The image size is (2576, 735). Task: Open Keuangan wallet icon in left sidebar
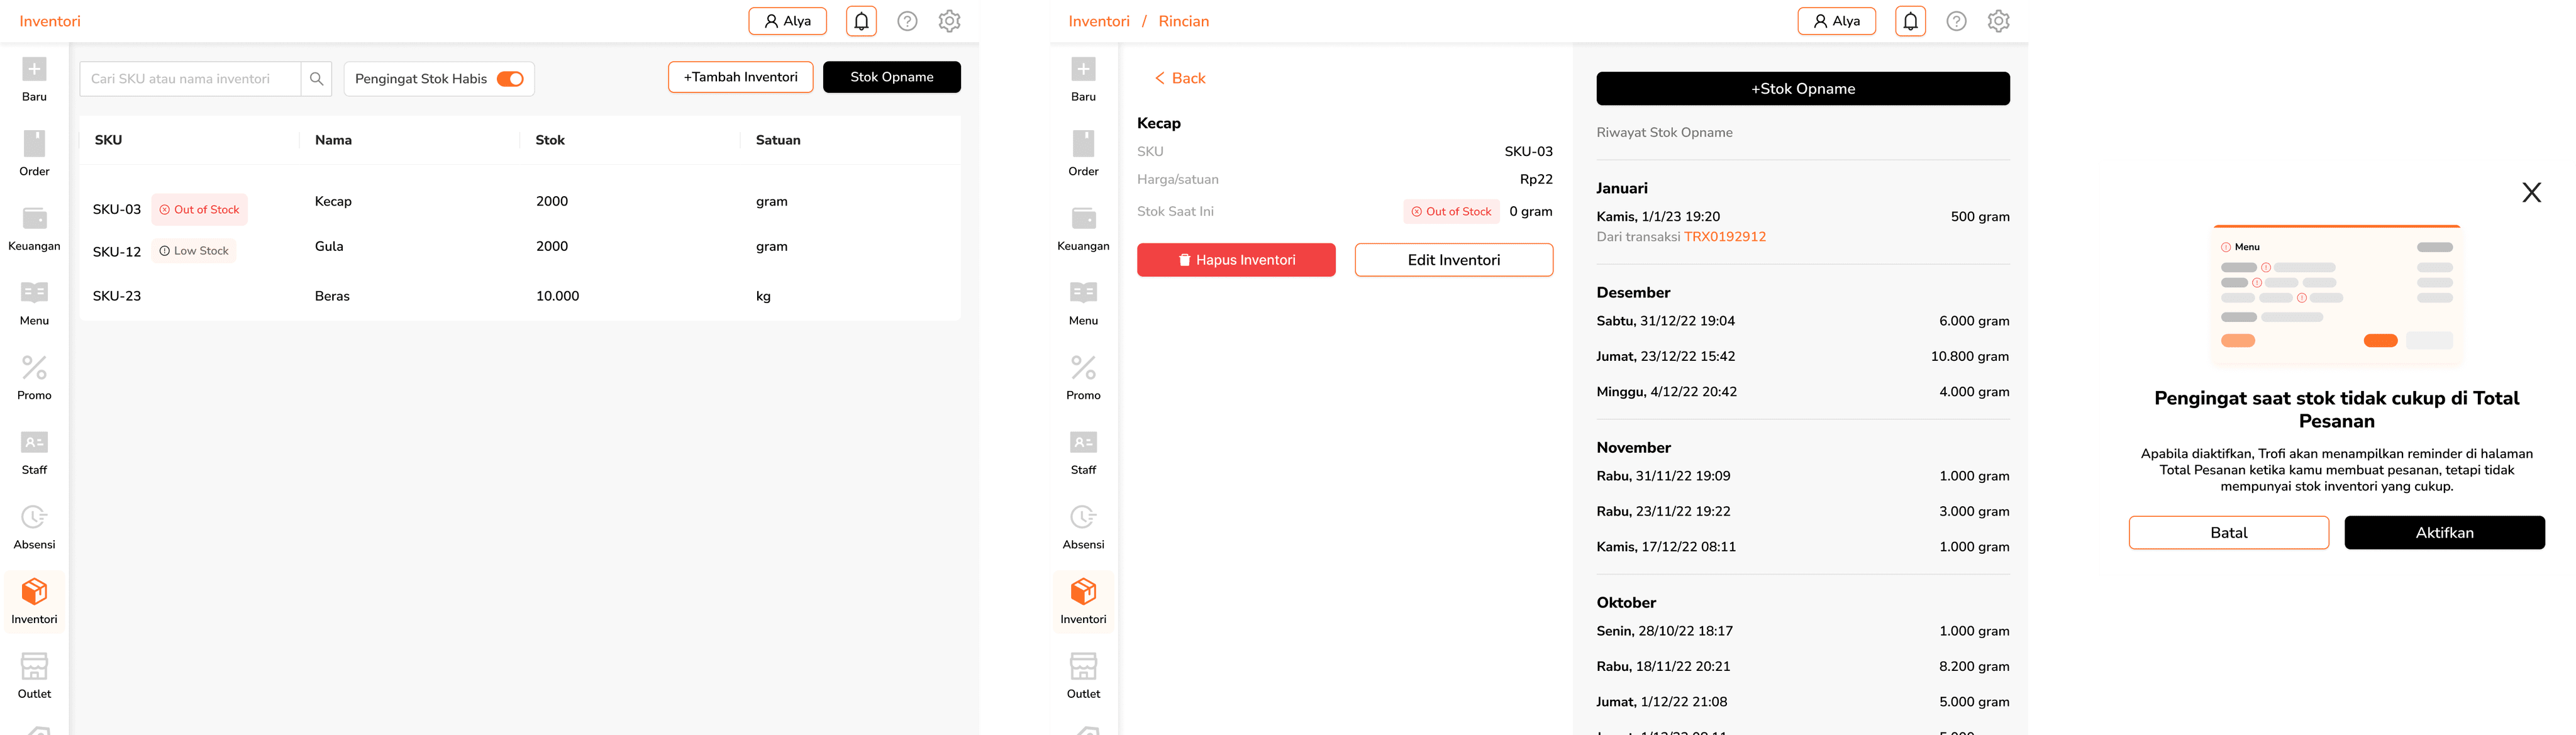pyautogui.click(x=34, y=219)
